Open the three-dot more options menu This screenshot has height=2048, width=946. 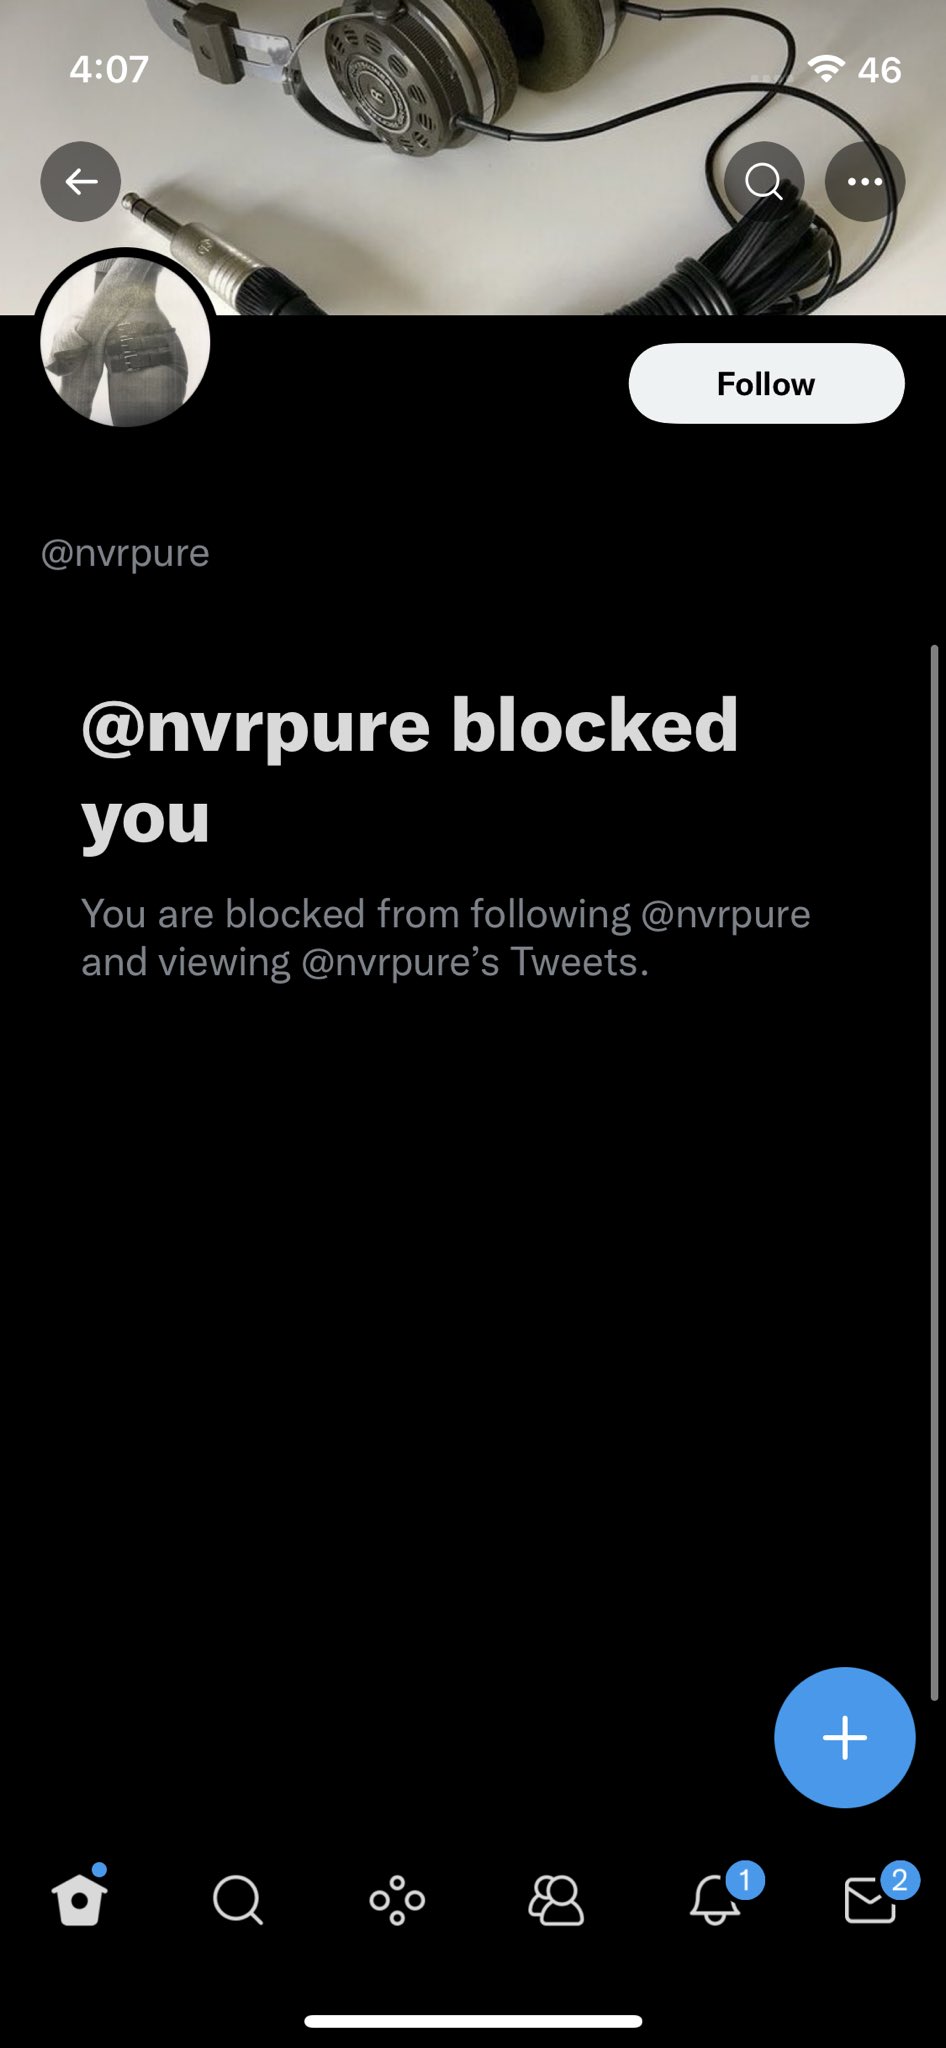point(865,181)
